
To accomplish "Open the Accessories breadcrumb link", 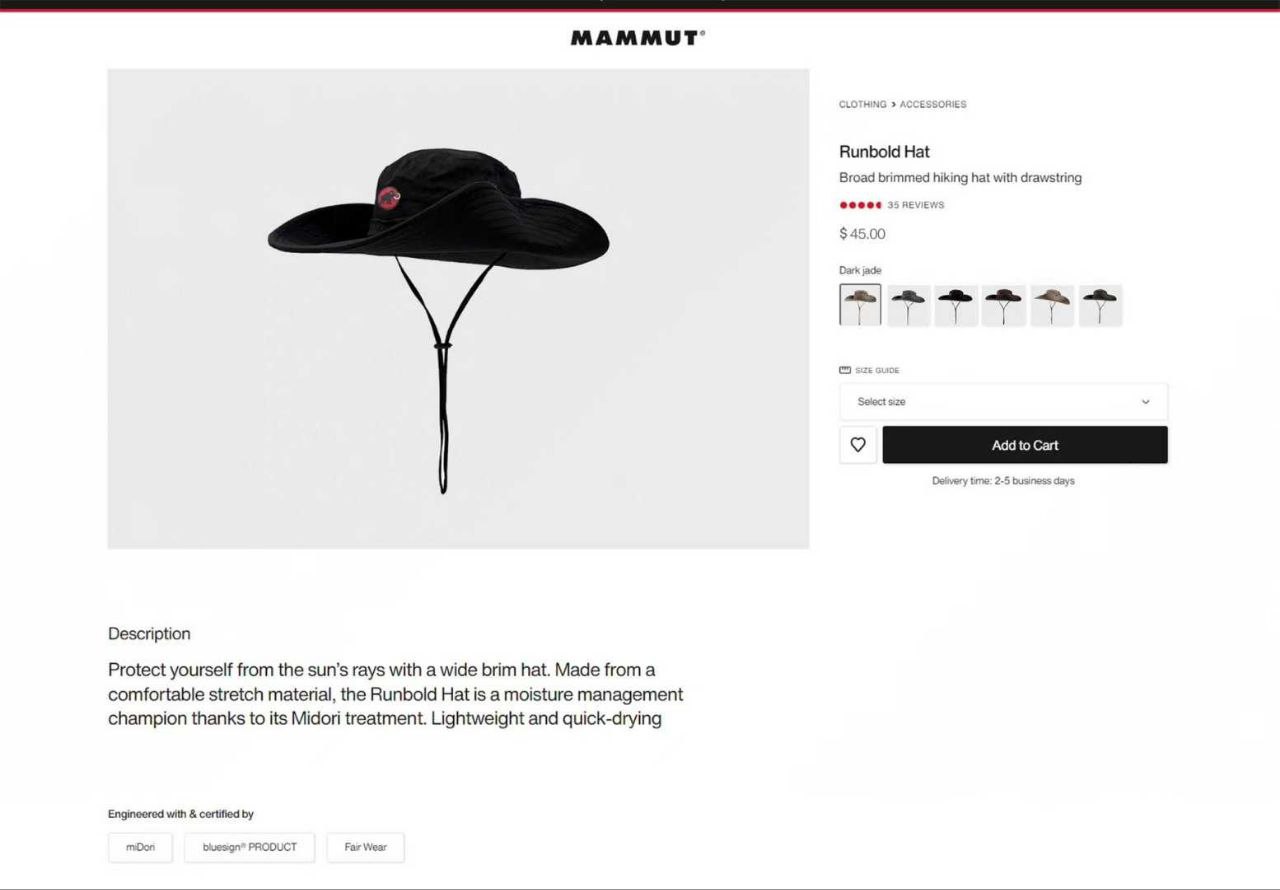I will tap(933, 104).
